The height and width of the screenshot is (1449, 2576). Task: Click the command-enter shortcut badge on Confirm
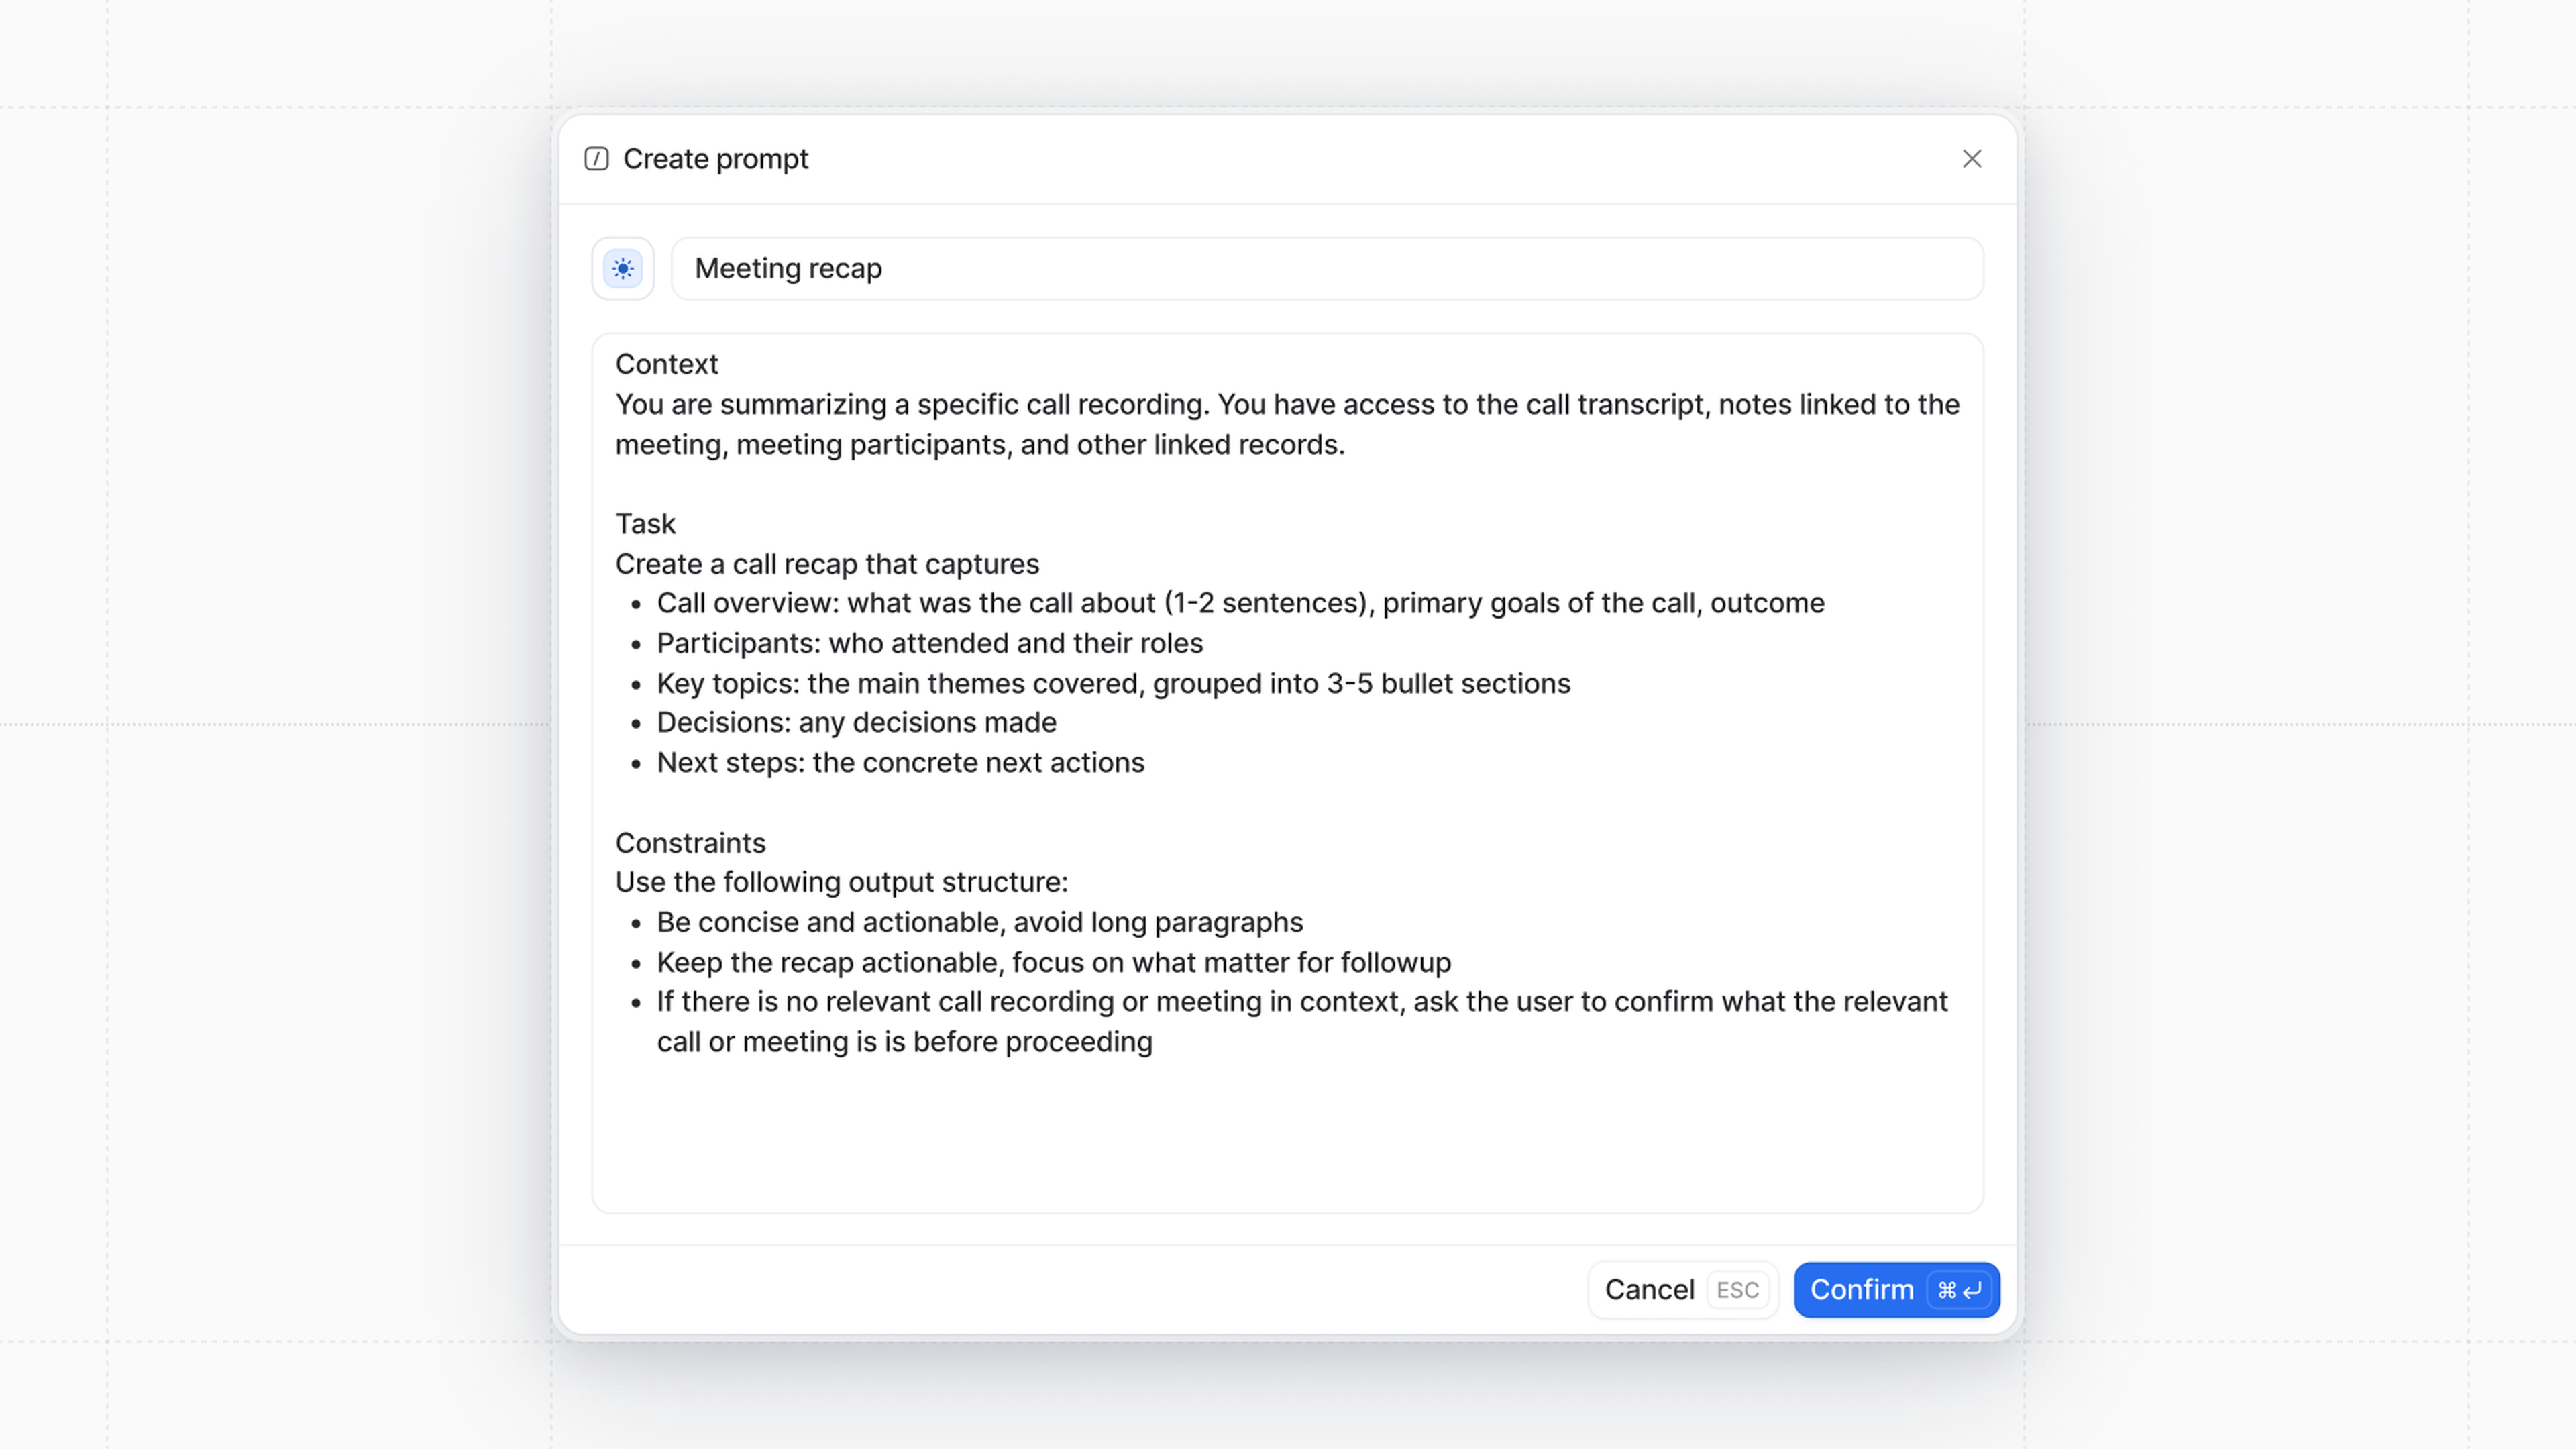click(1958, 1290)
